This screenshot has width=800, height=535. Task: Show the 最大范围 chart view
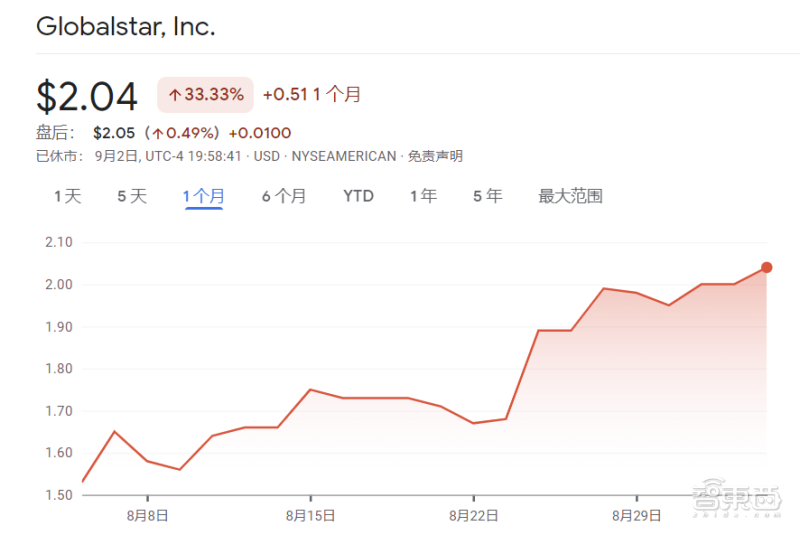click(570, 196)
